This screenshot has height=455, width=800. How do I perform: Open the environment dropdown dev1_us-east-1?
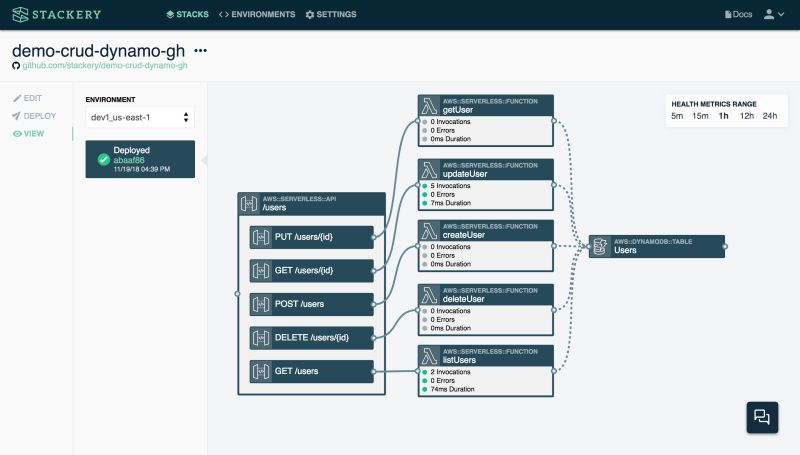click(140, 117)
